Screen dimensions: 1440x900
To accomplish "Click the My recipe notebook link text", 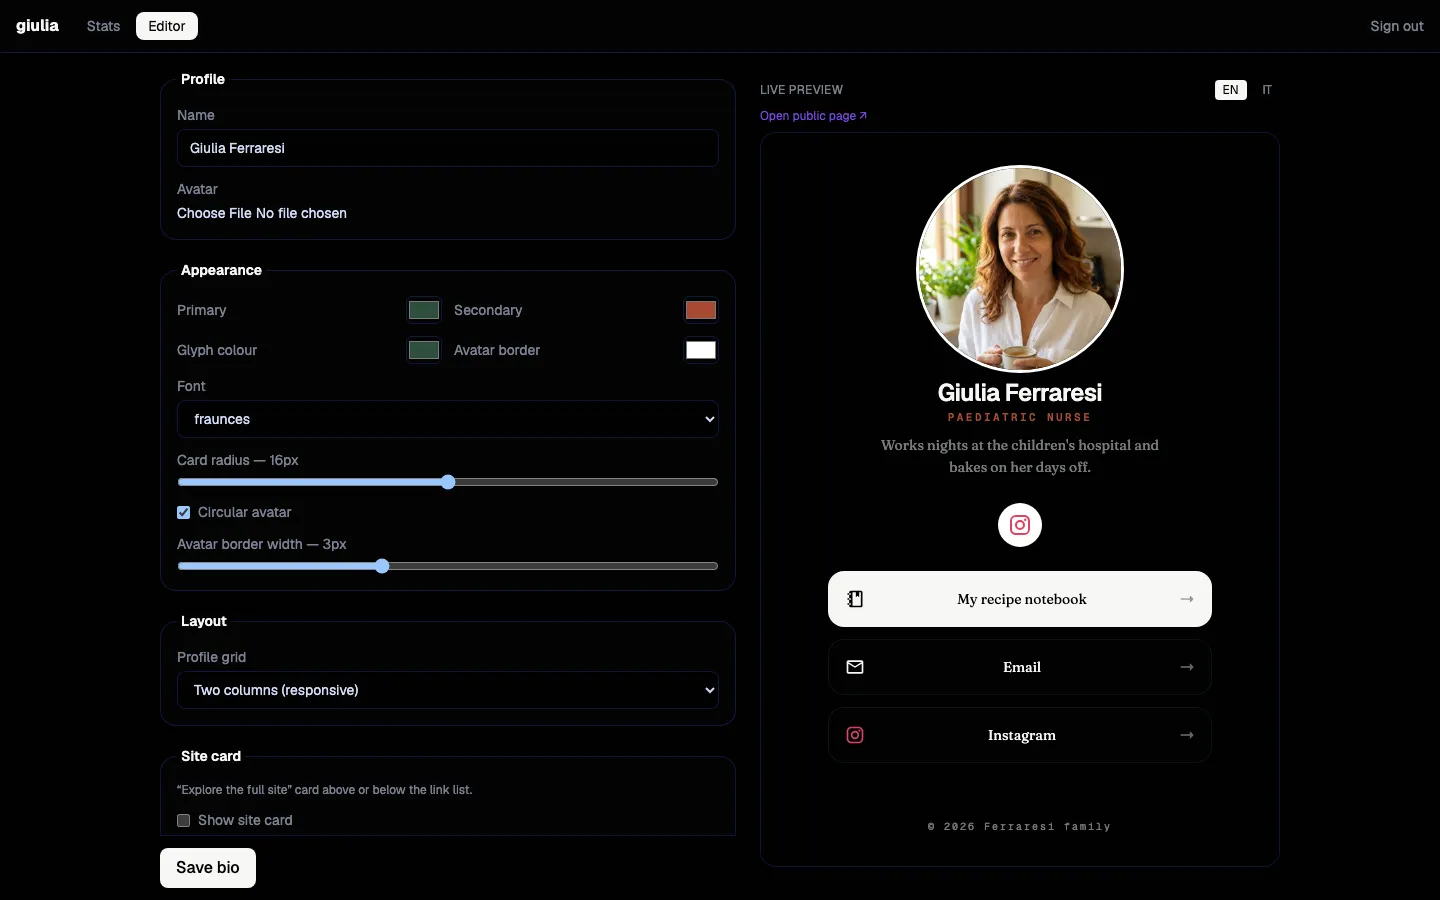I will [x=1022, y=599].
